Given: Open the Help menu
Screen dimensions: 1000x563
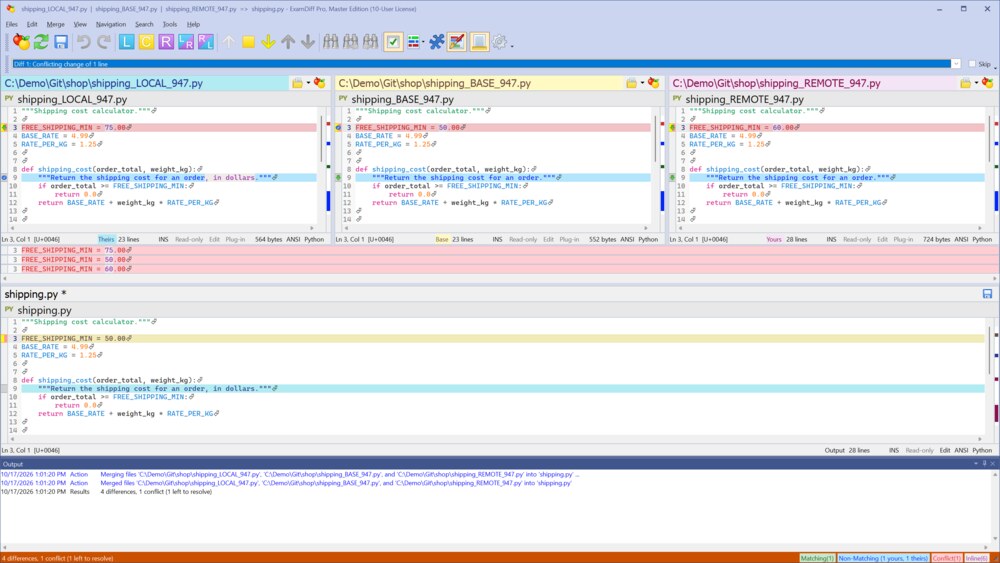Looking at the screenshot, I should point(193,24).
